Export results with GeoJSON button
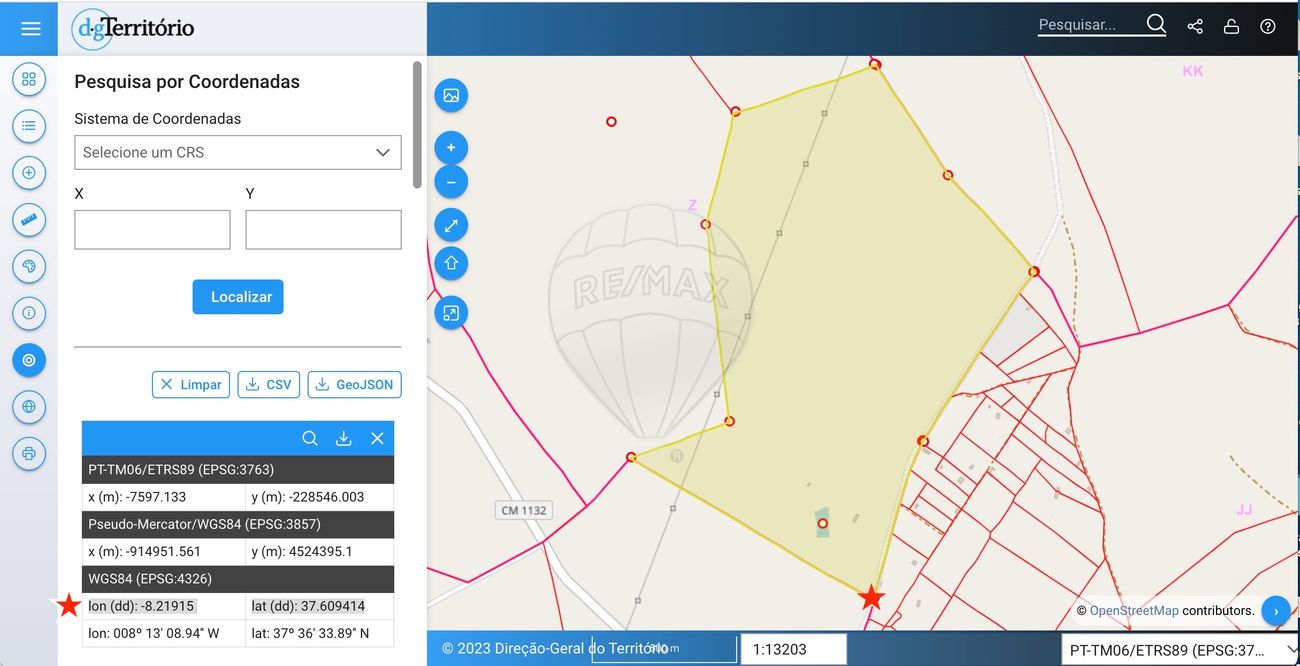Image resolution: width=1300 pixels, height=666 pixels. tap(355, 384)
